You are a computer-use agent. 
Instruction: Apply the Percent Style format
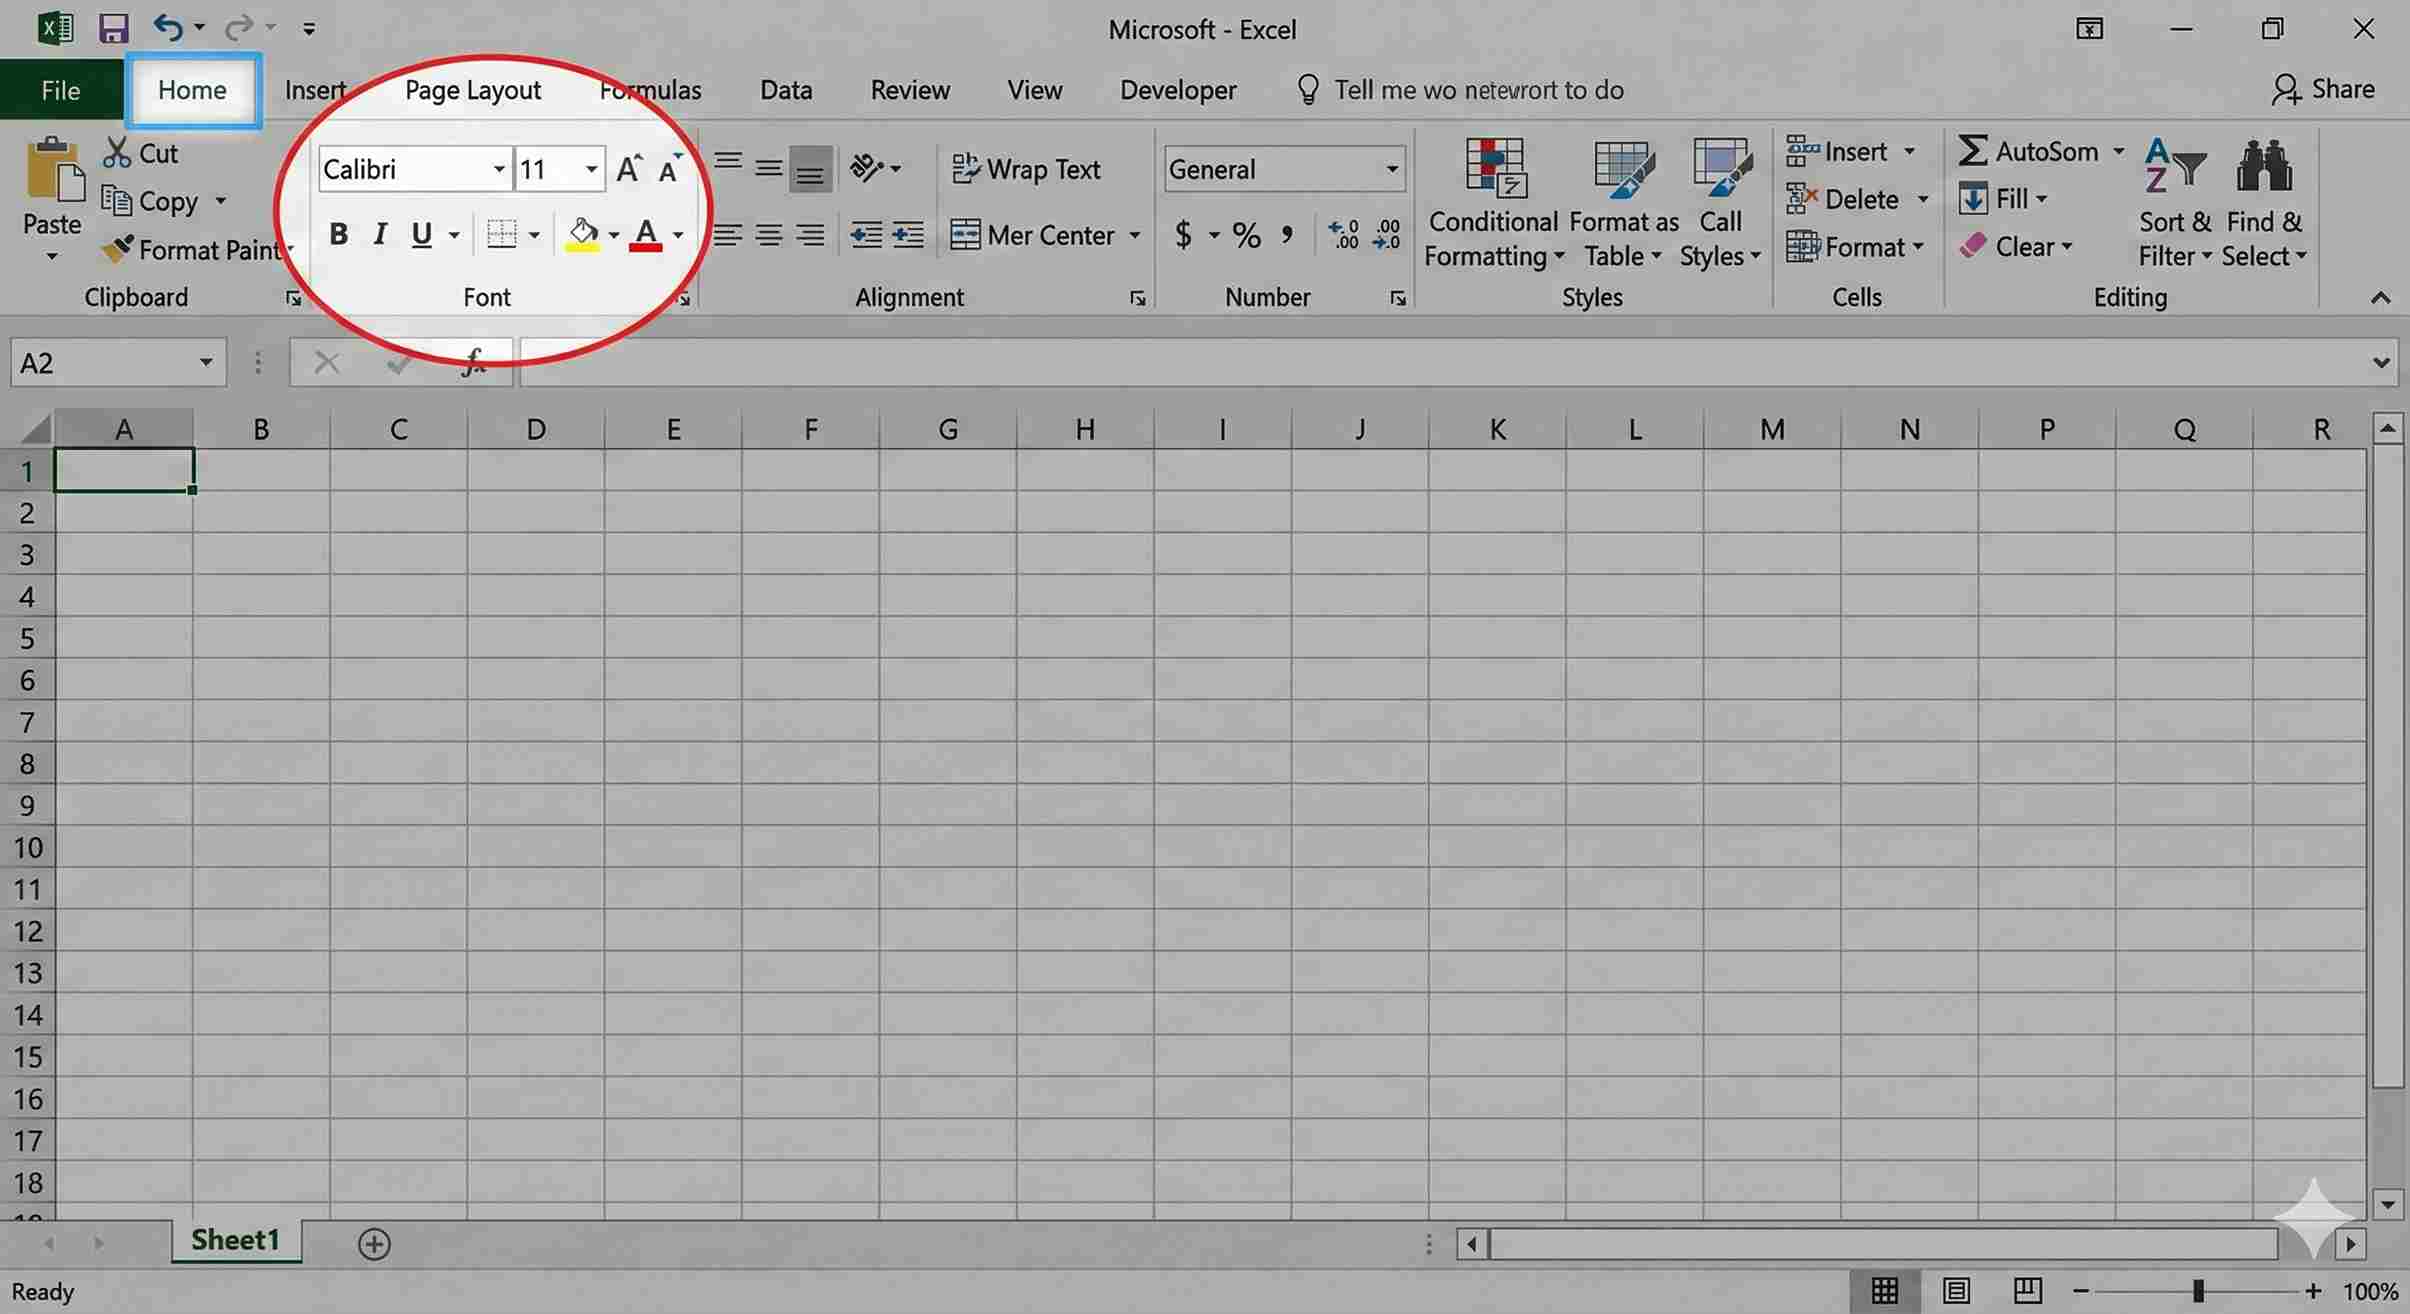click(x=1245, y=234)
